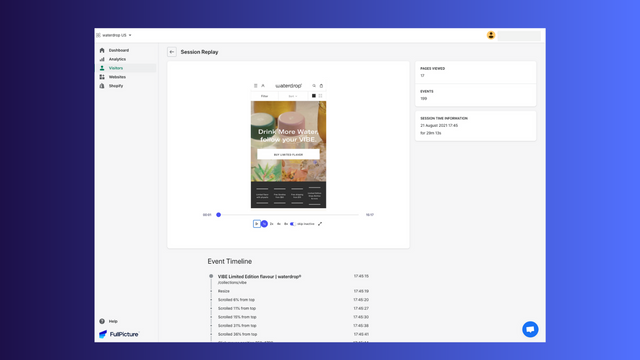Click the Help question mark icon
The image size is (640, 360).
[x=102, y=321]
